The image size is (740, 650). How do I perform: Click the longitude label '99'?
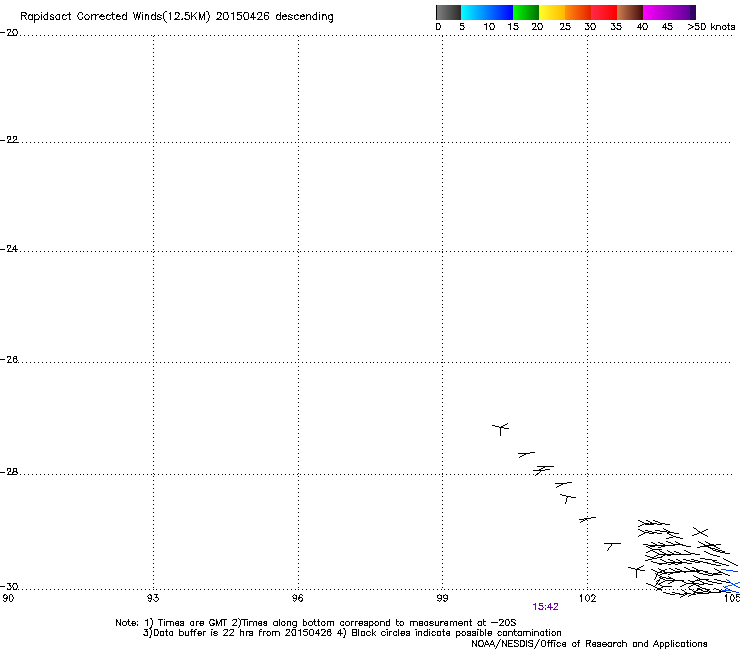coord(442,599)
